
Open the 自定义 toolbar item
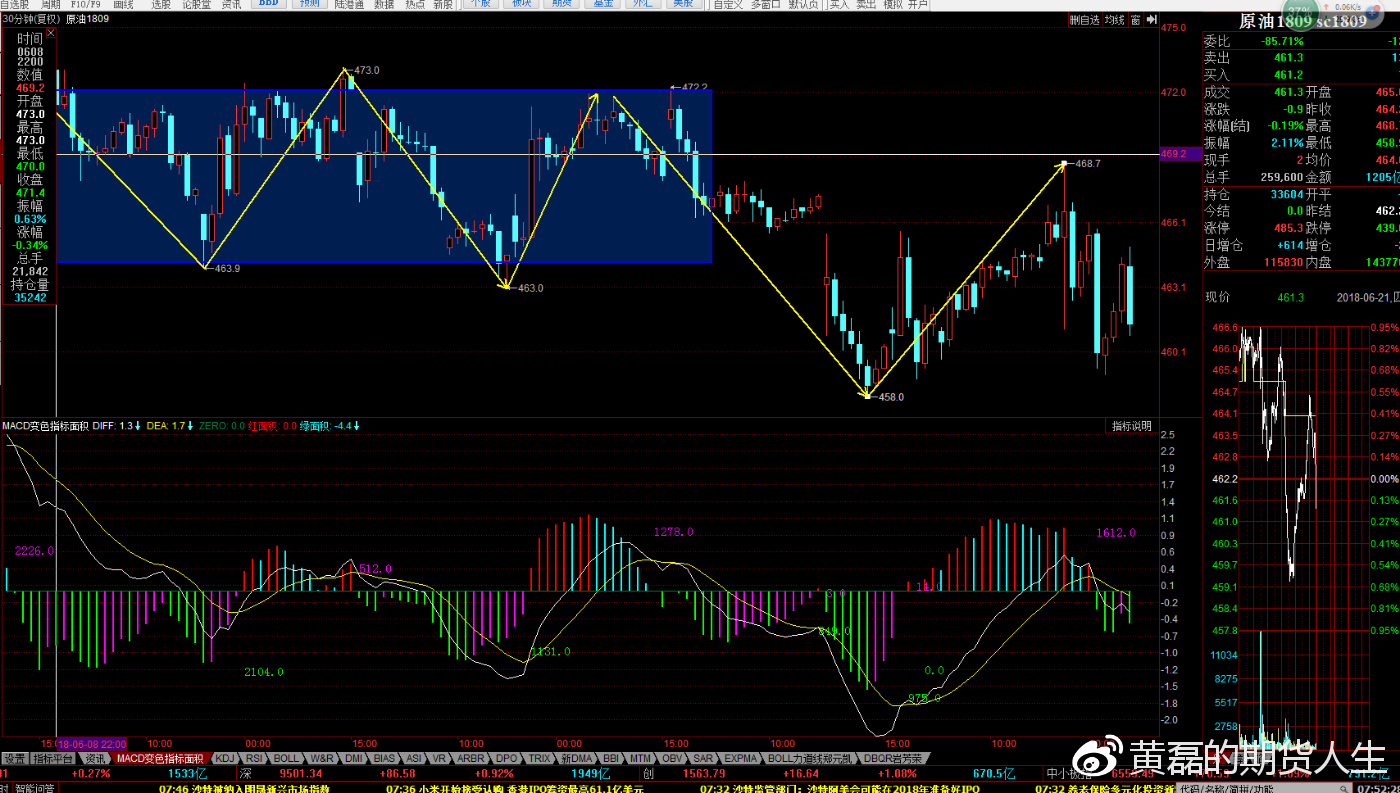(x=727, y=4)
